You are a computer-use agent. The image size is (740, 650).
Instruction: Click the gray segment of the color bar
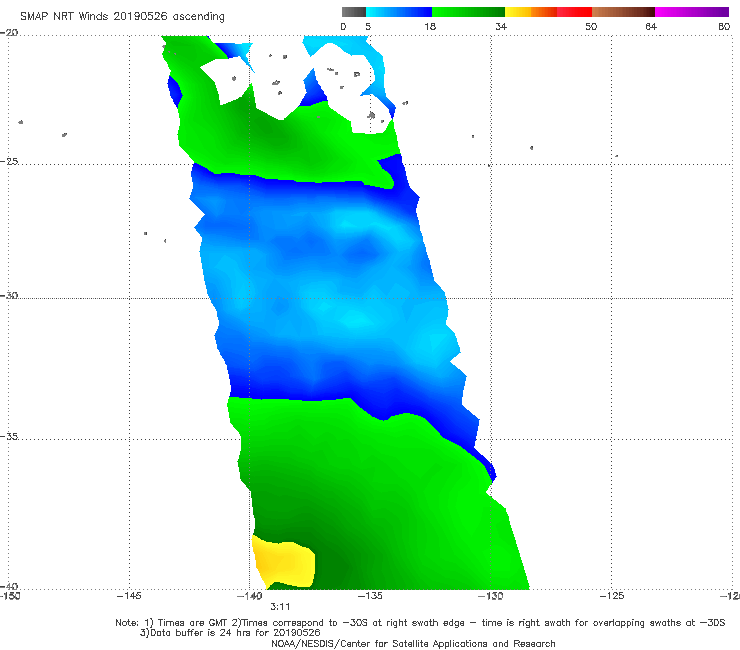pyautogui.click(x=354, y=12)
